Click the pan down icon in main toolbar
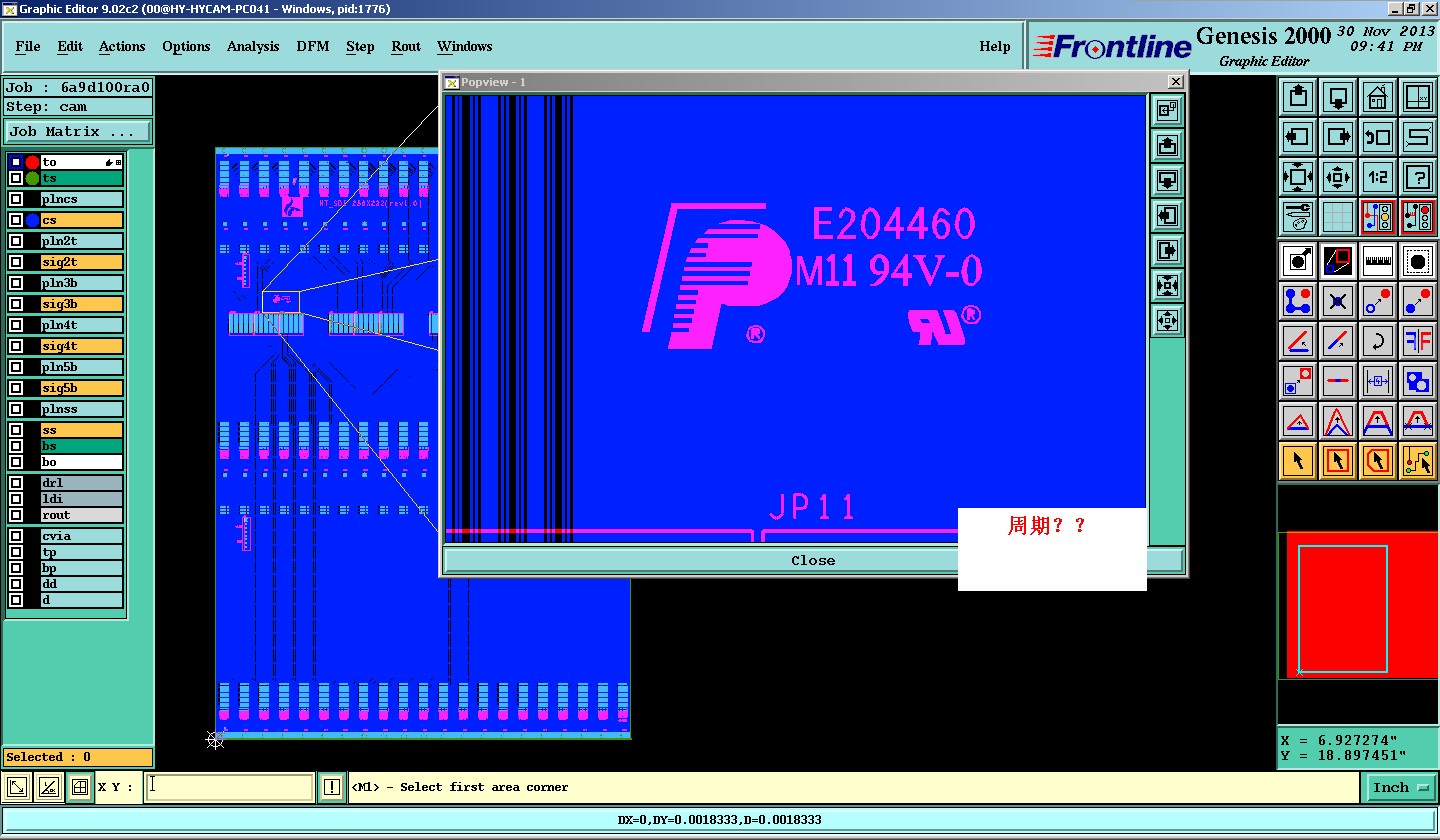 [1338, 98]
